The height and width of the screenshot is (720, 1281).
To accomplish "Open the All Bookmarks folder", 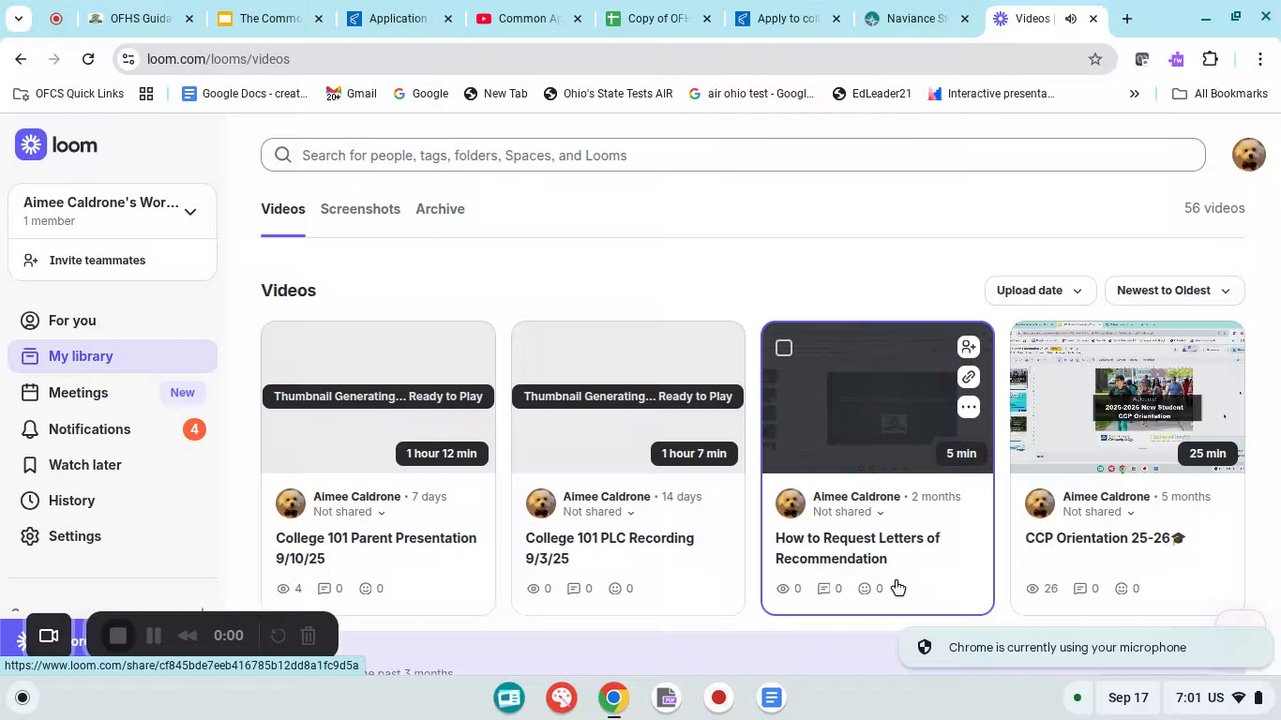I will (x=1219, y=93).
